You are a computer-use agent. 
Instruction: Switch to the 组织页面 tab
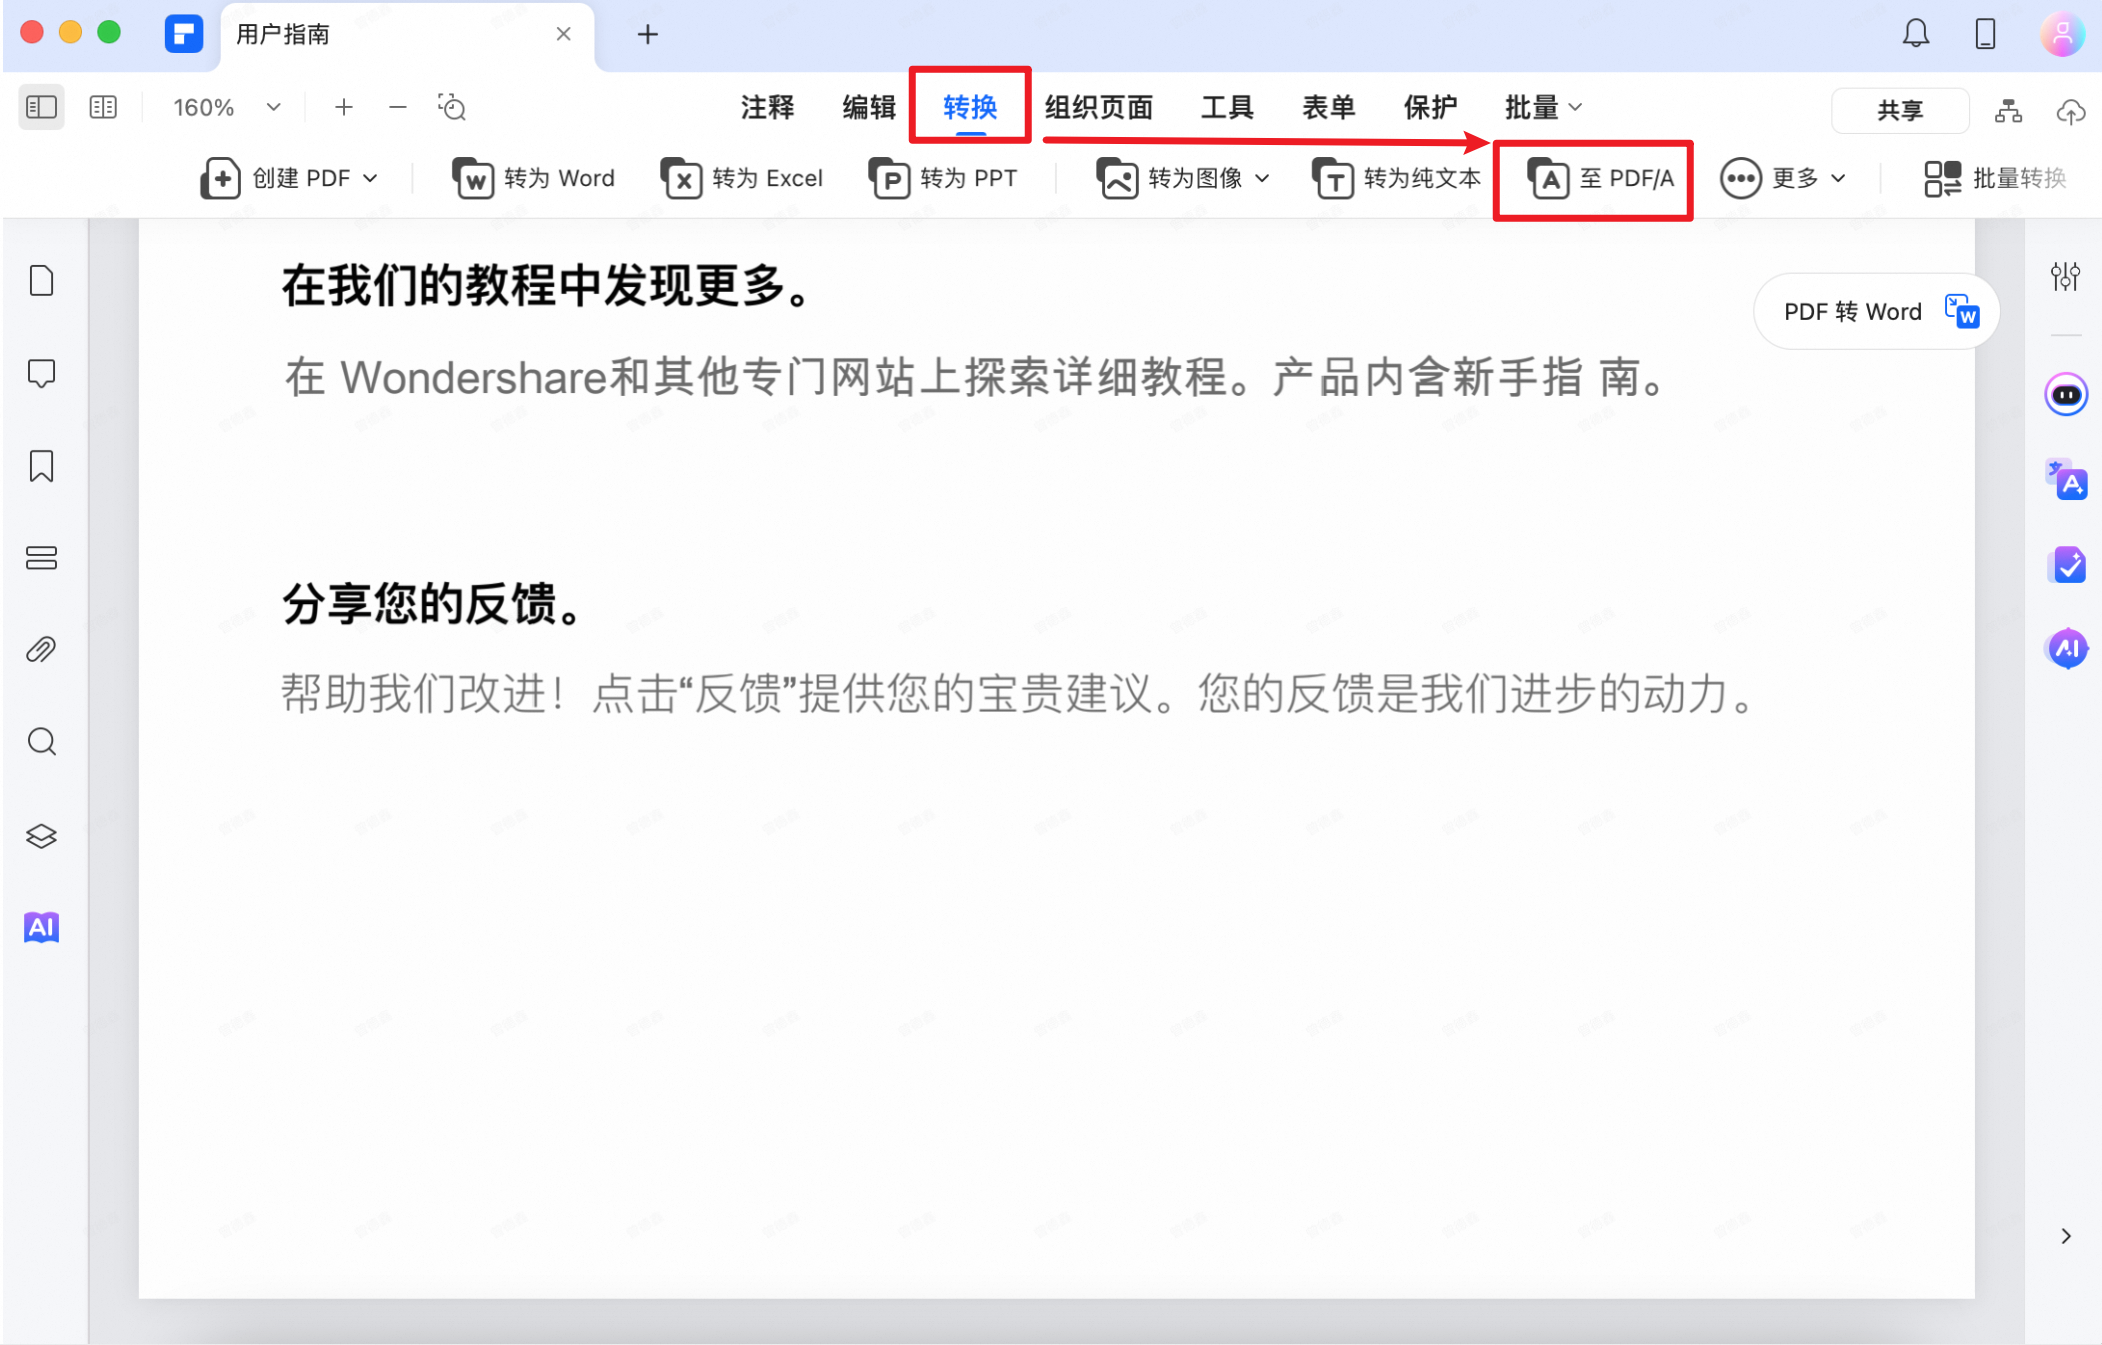tap(1098, 107)
